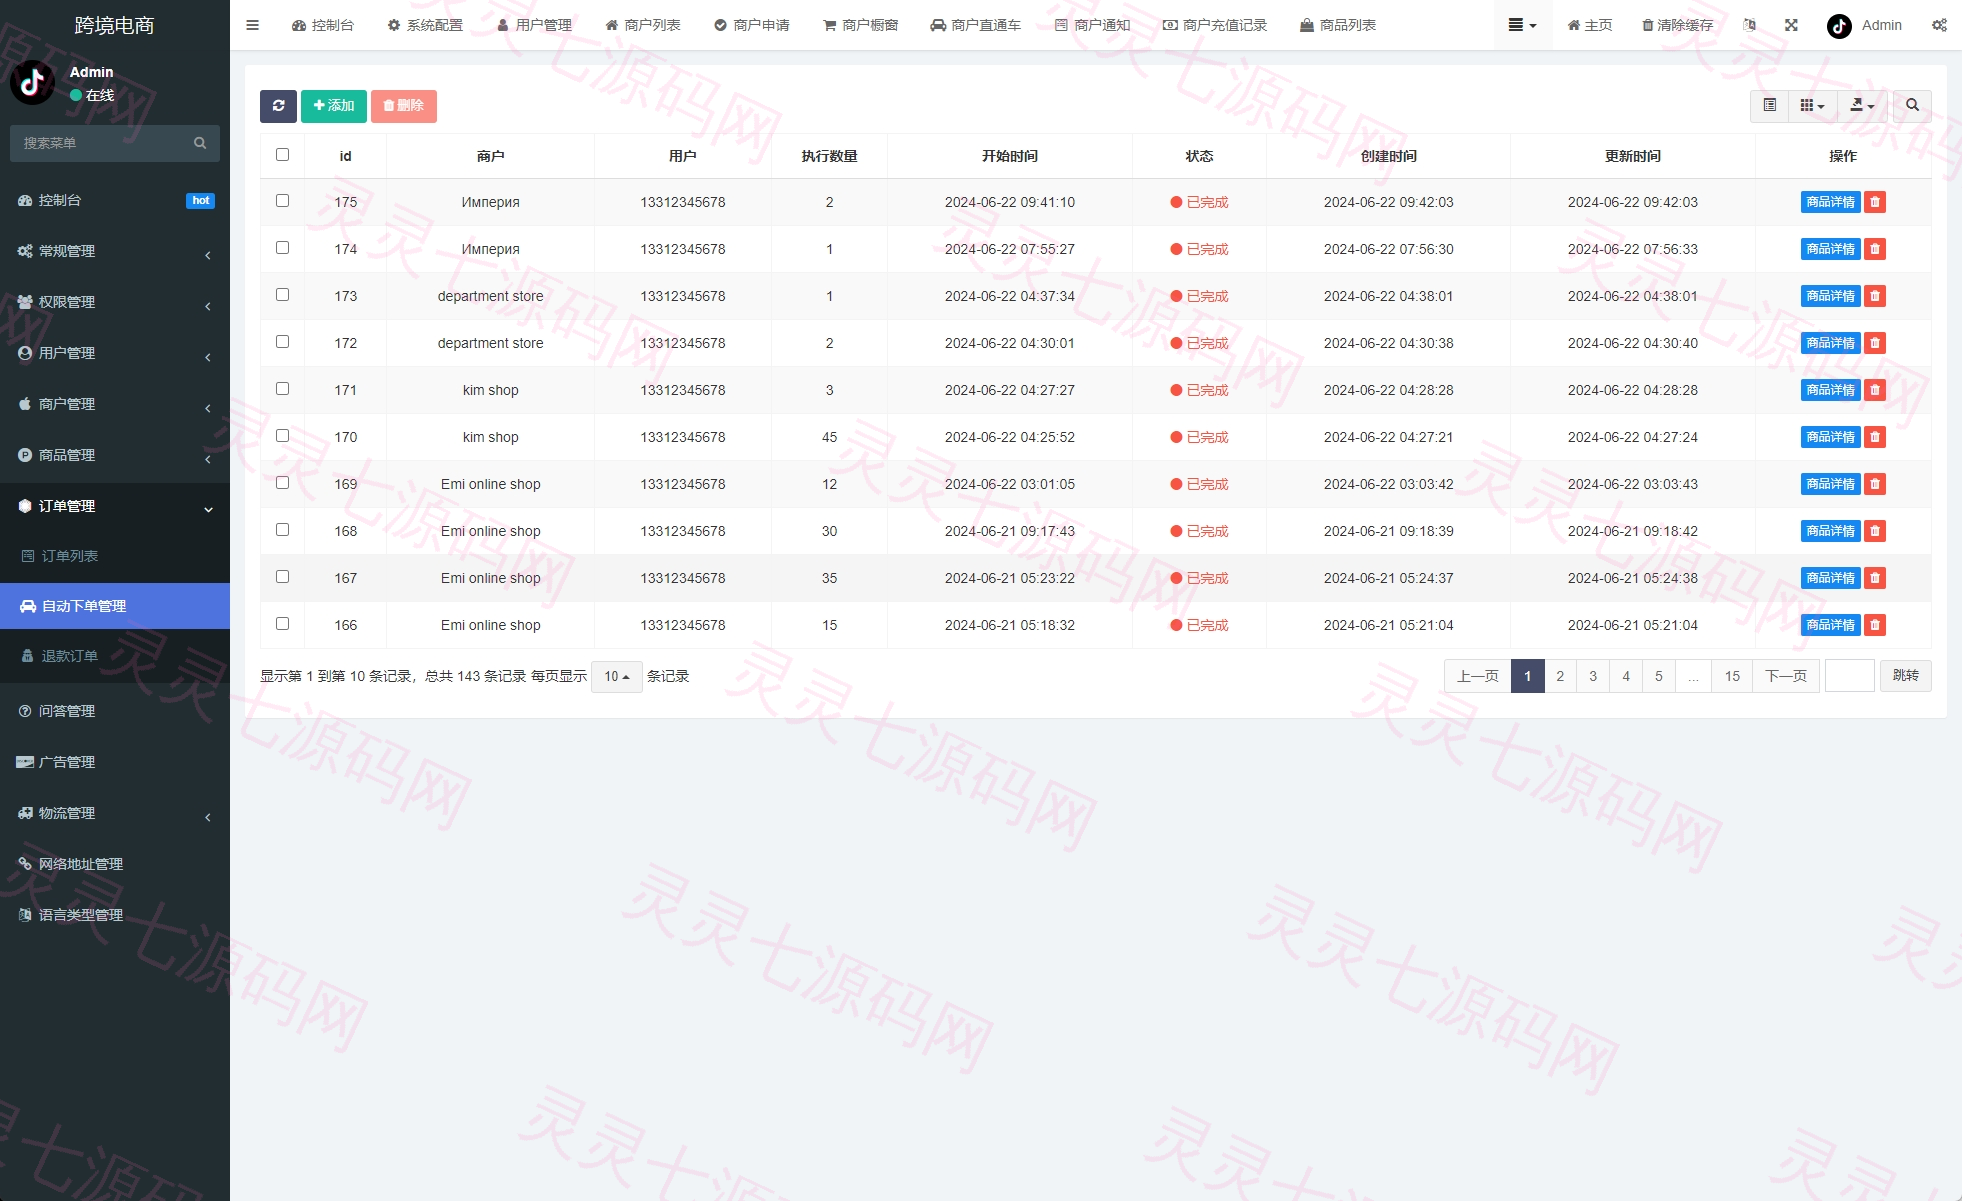
Task: Click the fullscreen expand icon
Action: 1791,25
